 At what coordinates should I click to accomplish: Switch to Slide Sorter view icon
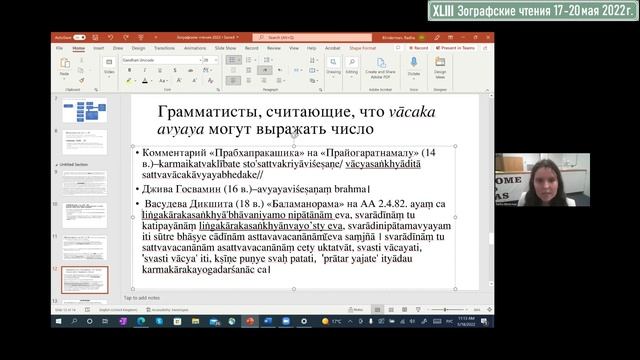point(391,310)
